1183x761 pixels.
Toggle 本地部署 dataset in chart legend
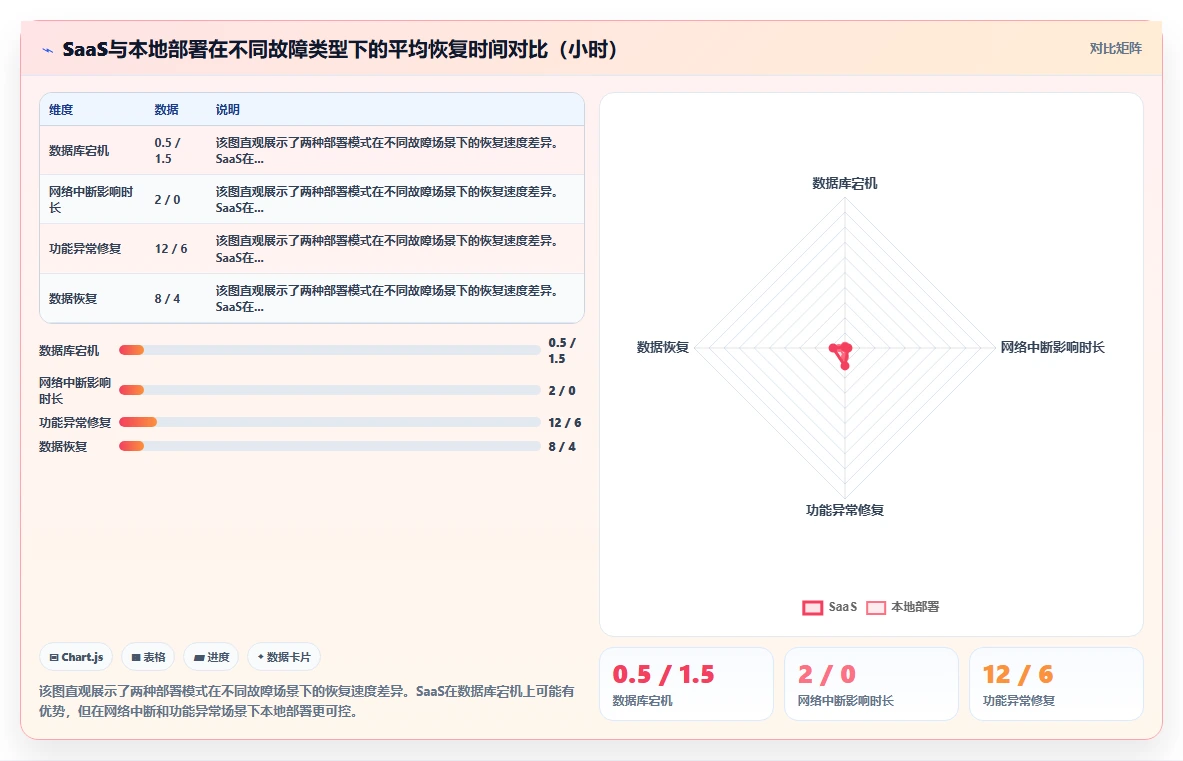click(903, 607)
